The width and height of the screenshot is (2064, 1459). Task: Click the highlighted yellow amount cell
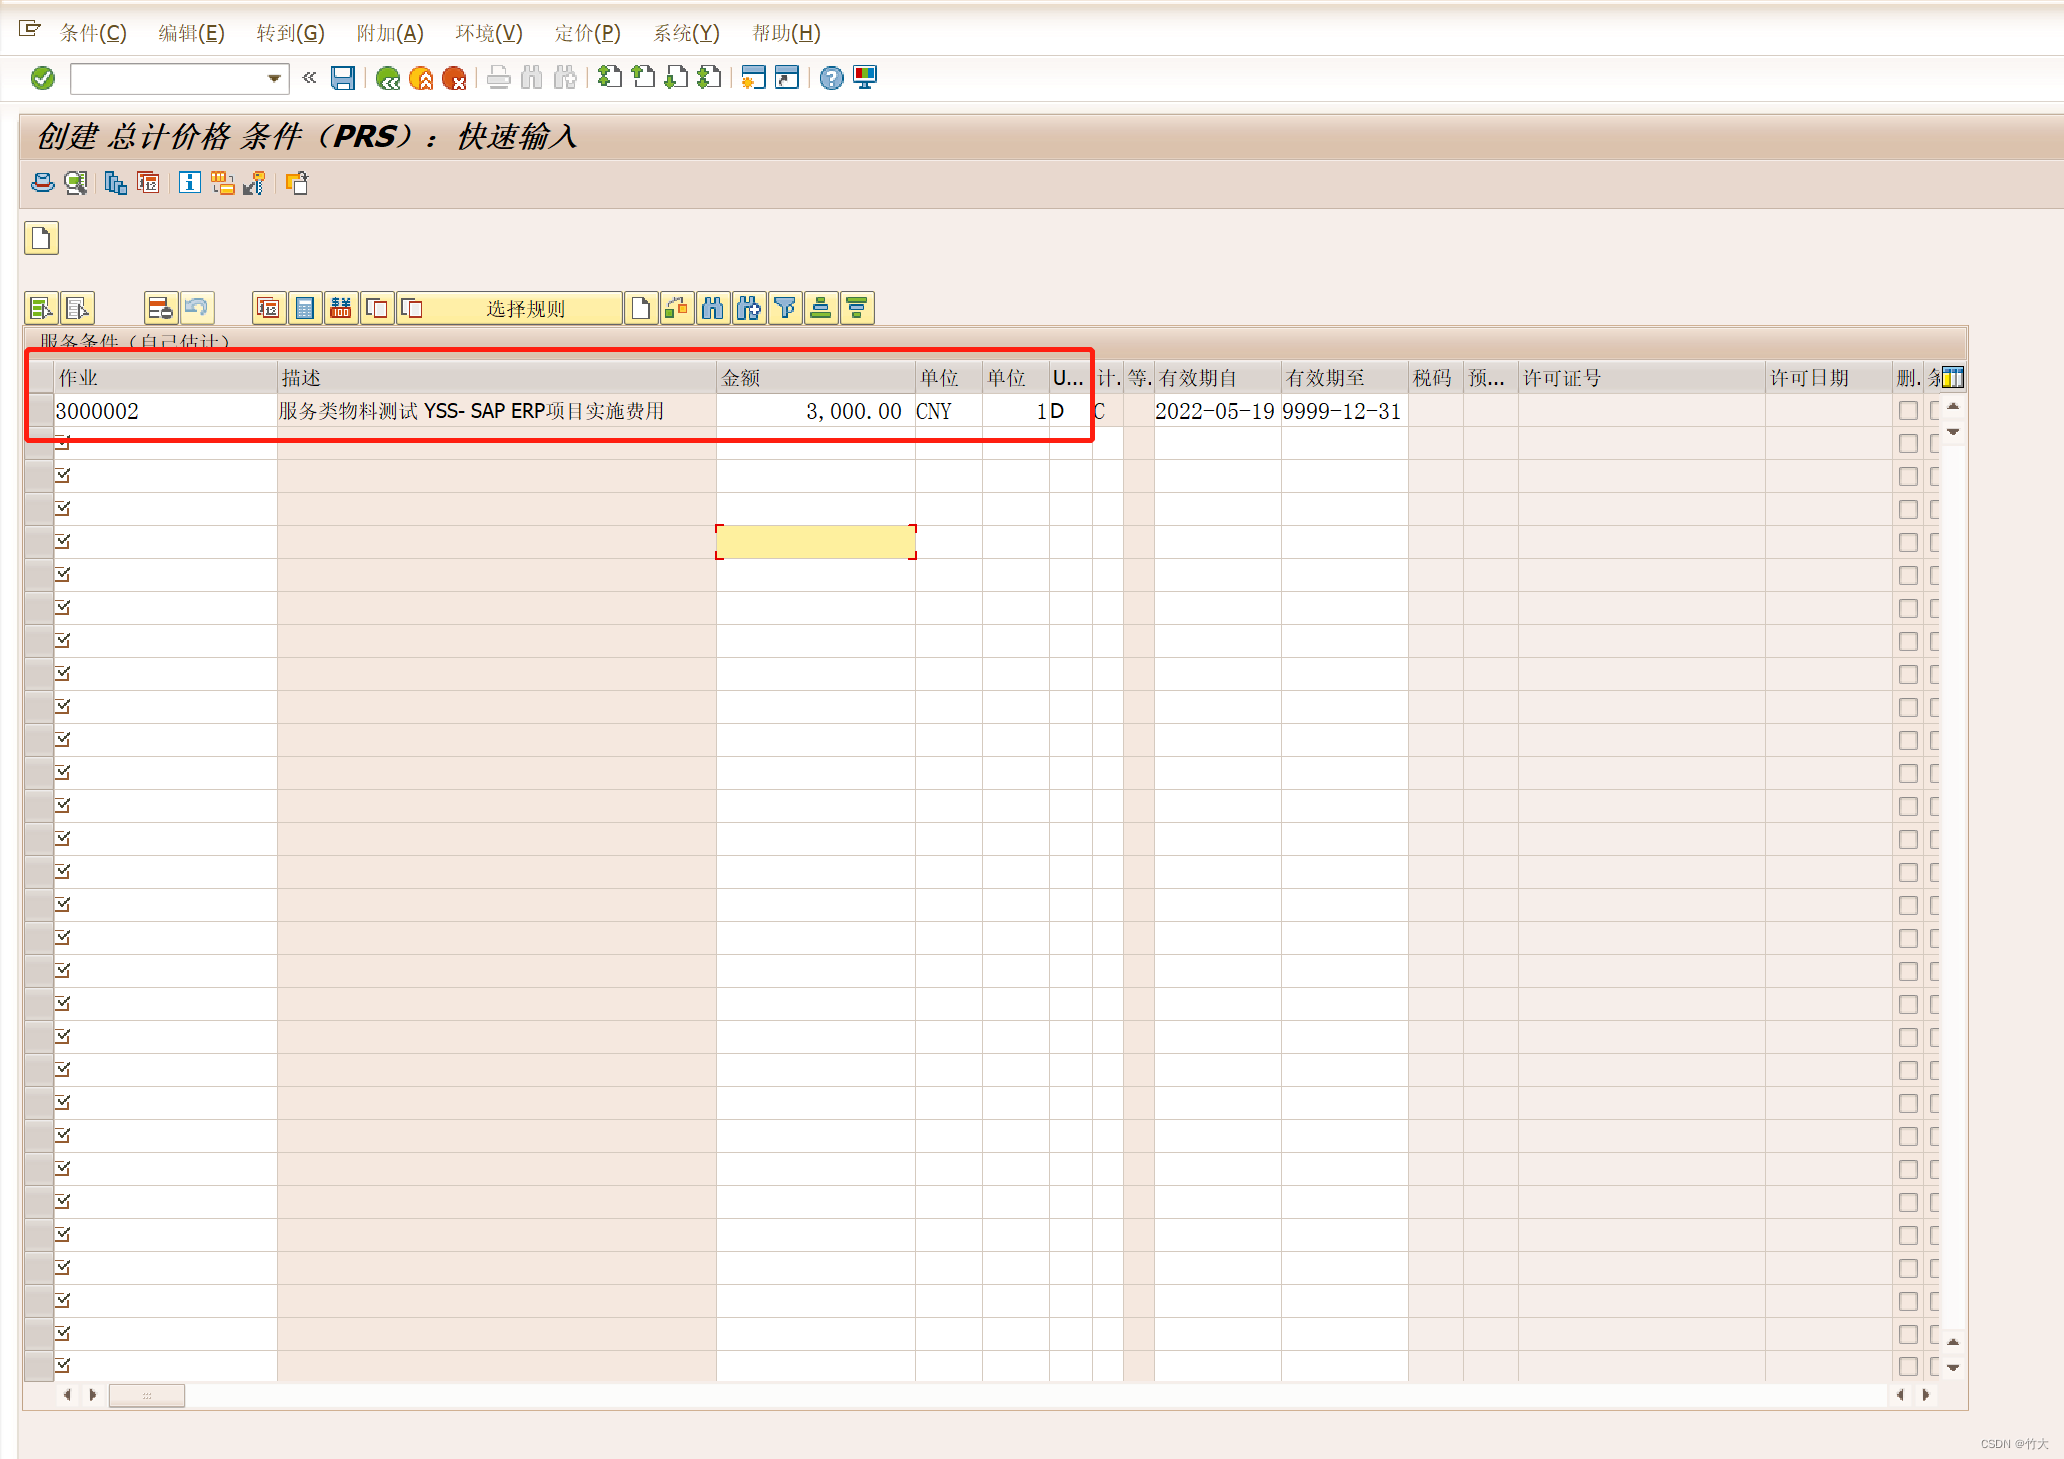pyautogui.click(x=815, y=542)
